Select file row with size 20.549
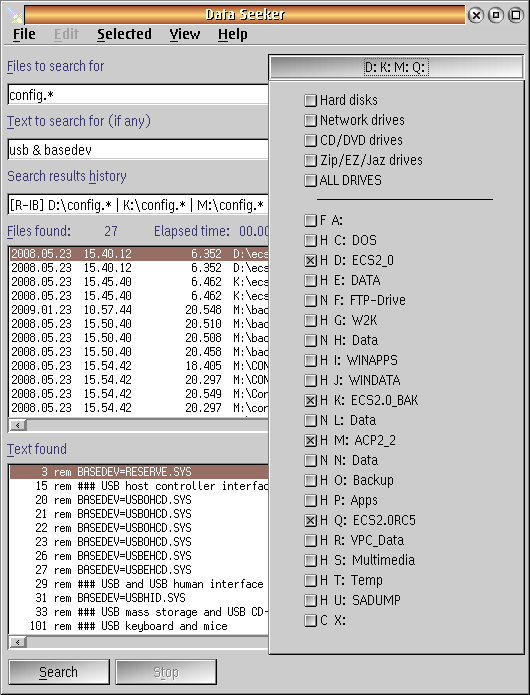The width and height of the screenshot is (530, 695). point(139,394)
